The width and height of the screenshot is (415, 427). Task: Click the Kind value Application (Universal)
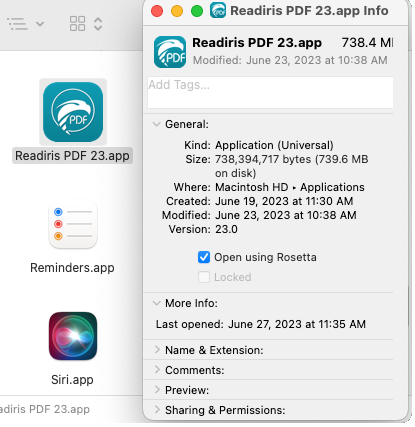[274, 145]
